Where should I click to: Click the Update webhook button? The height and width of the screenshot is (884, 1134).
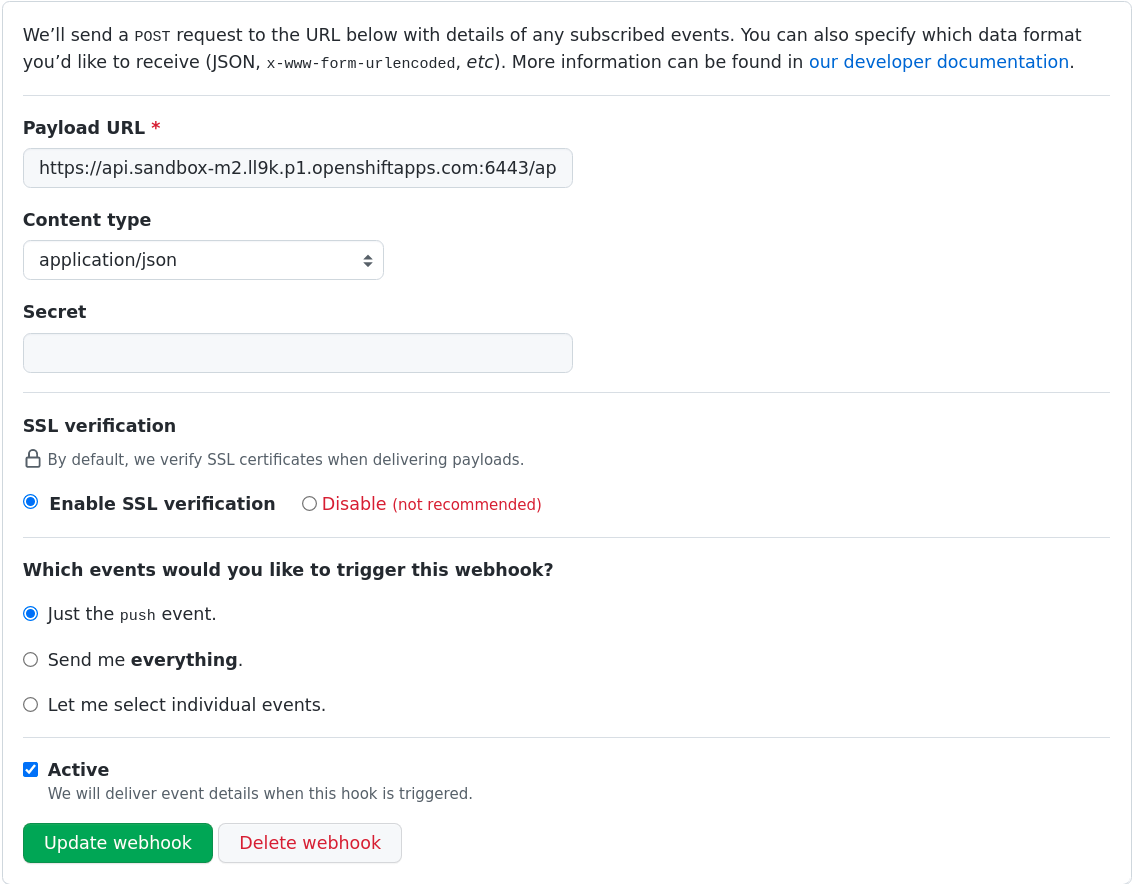click(117, 842)
